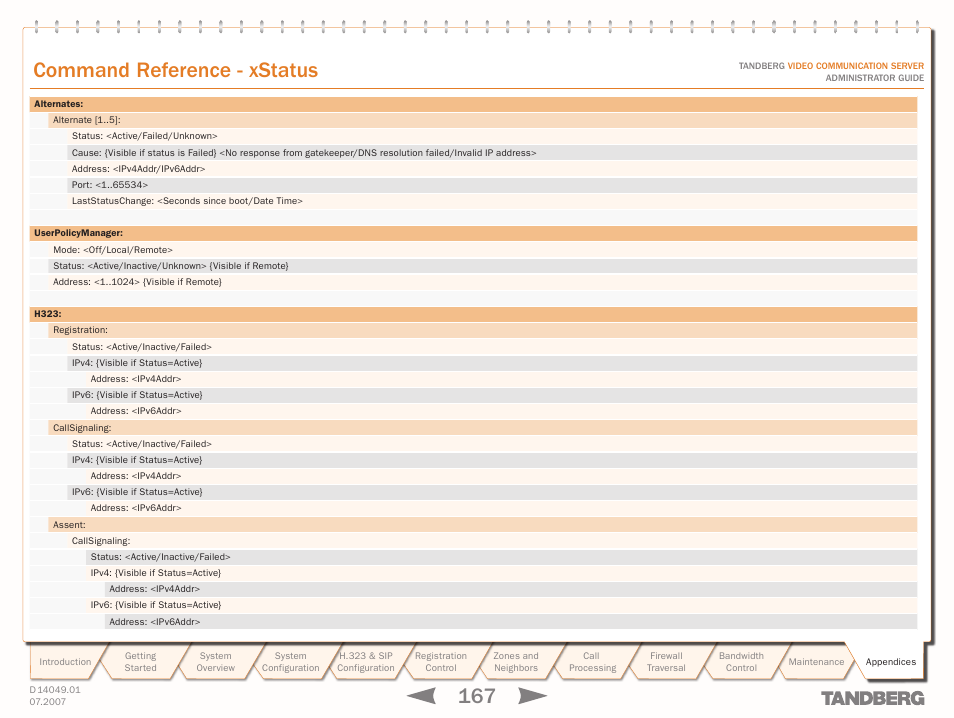Click the H323: section header
Image resolution: width=954 pixels, height=718 pixels.
[473, 314]
